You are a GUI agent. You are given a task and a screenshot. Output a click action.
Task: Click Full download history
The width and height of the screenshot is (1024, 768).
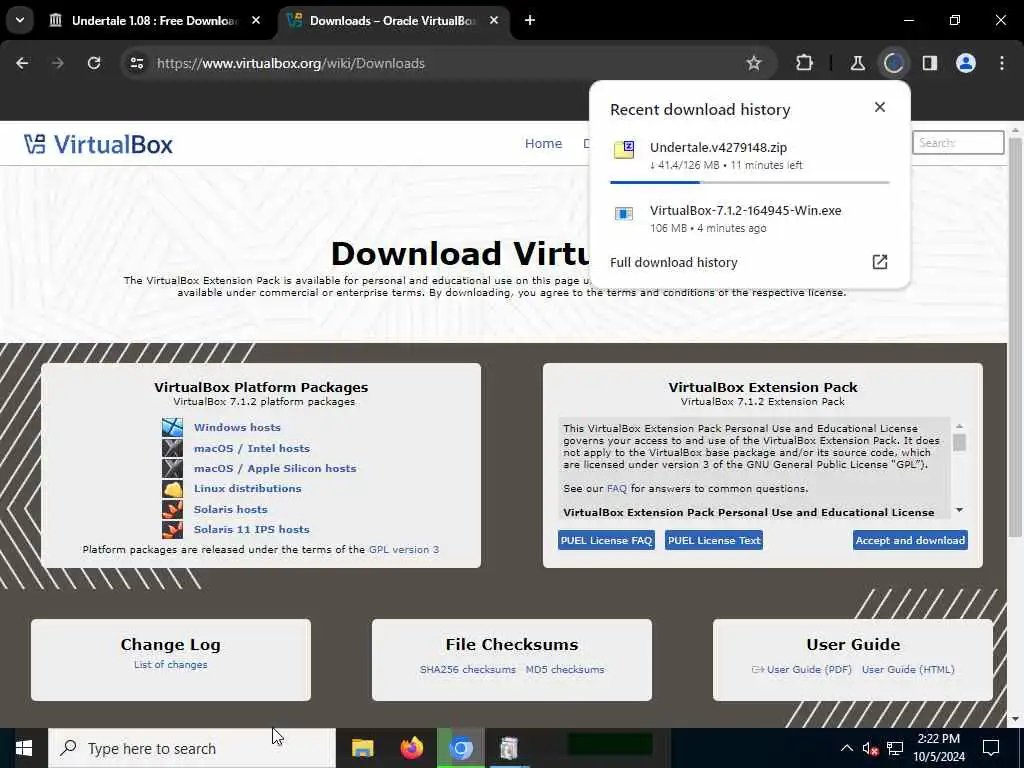(674, 263)
